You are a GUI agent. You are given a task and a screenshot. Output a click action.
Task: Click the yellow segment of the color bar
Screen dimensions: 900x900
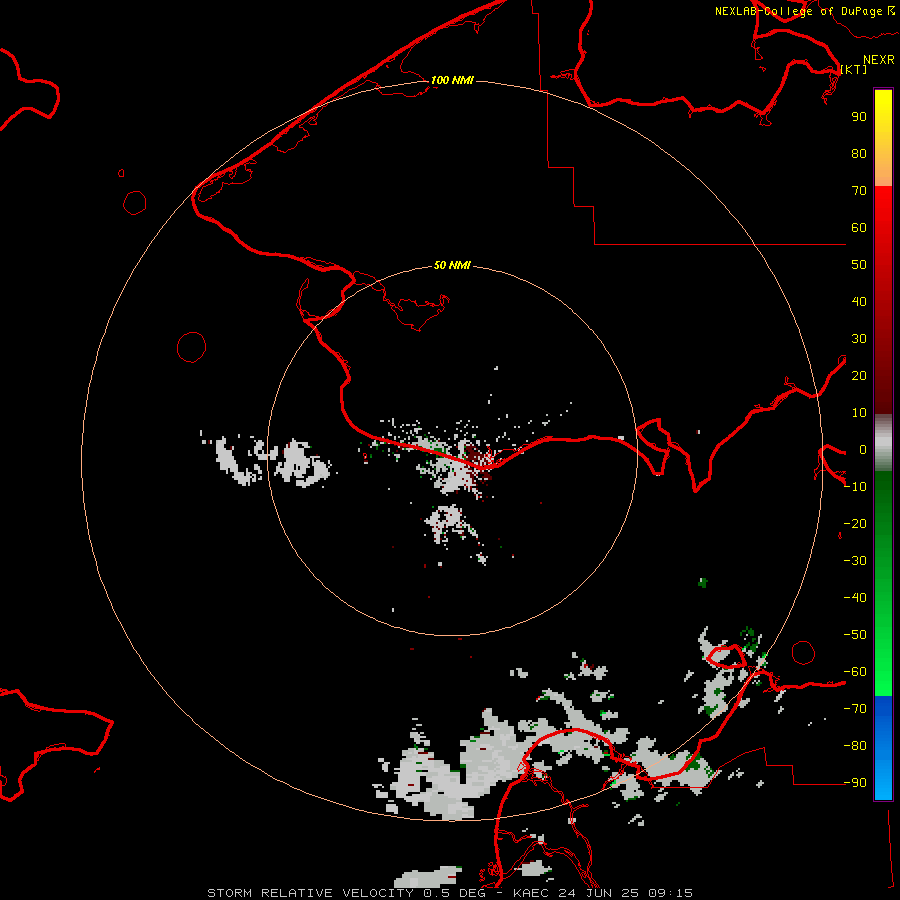point(883,138)
